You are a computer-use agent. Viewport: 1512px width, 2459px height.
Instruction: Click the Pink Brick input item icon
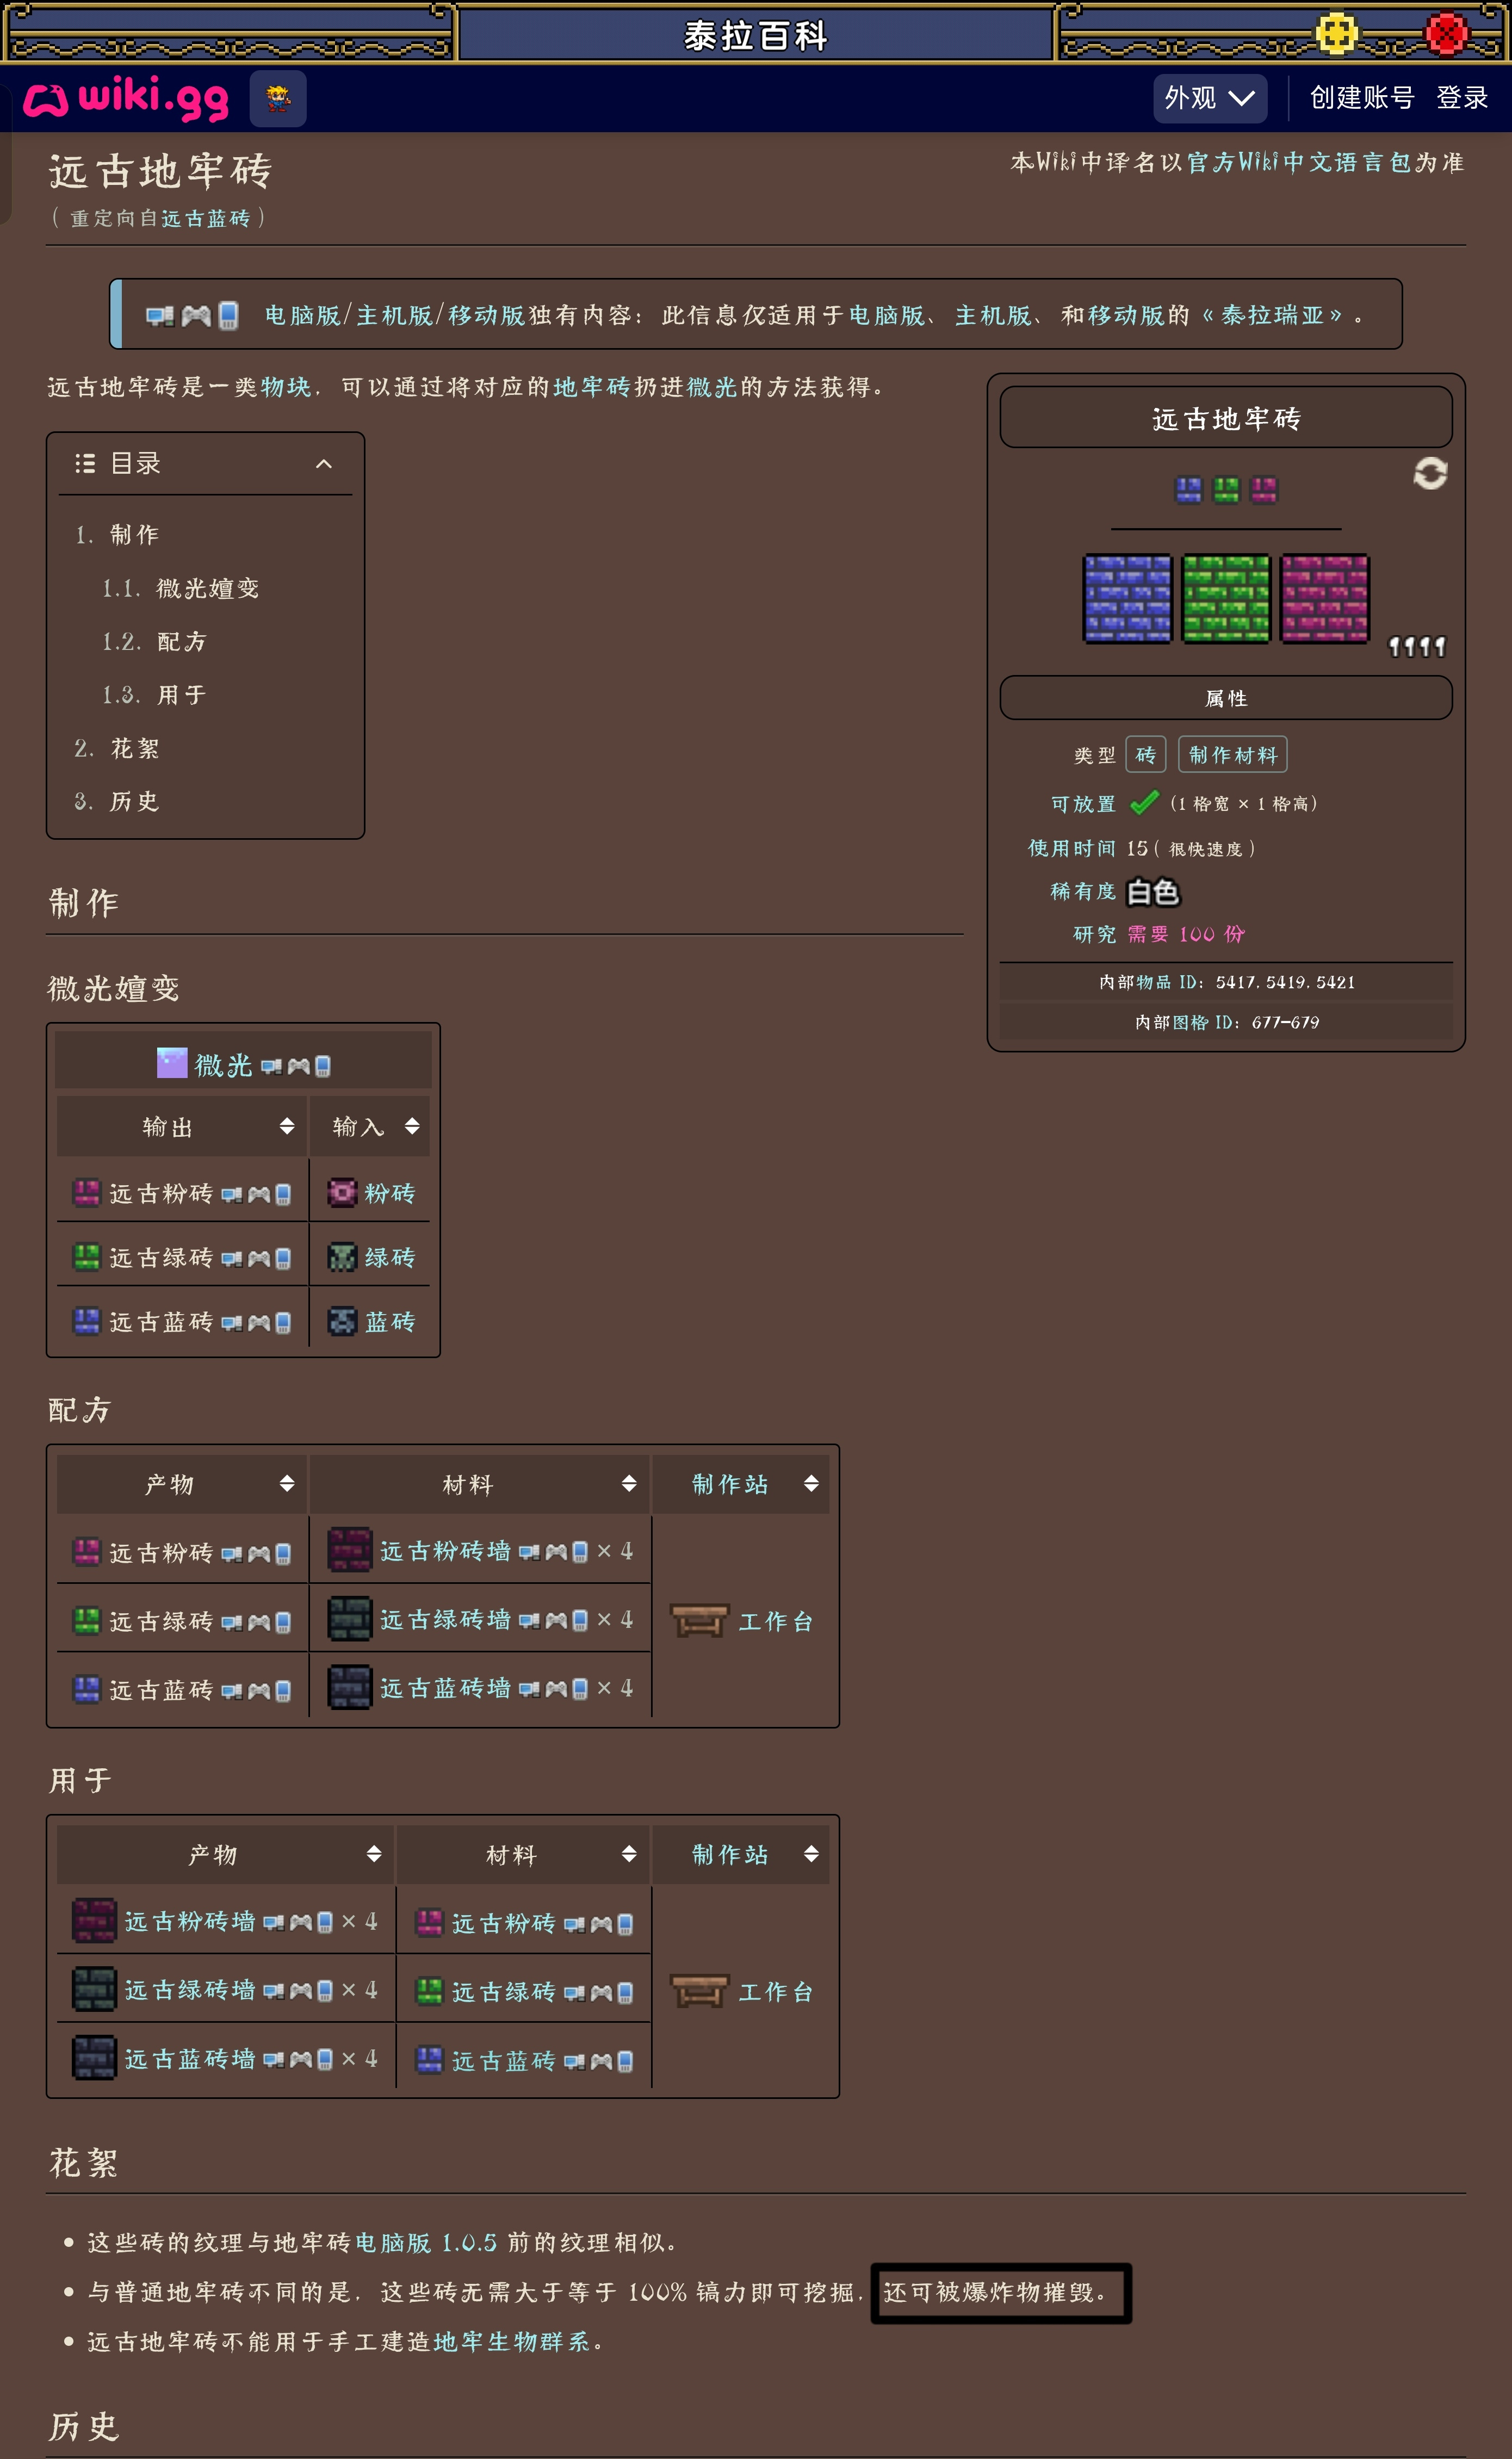coord(342,1192)
